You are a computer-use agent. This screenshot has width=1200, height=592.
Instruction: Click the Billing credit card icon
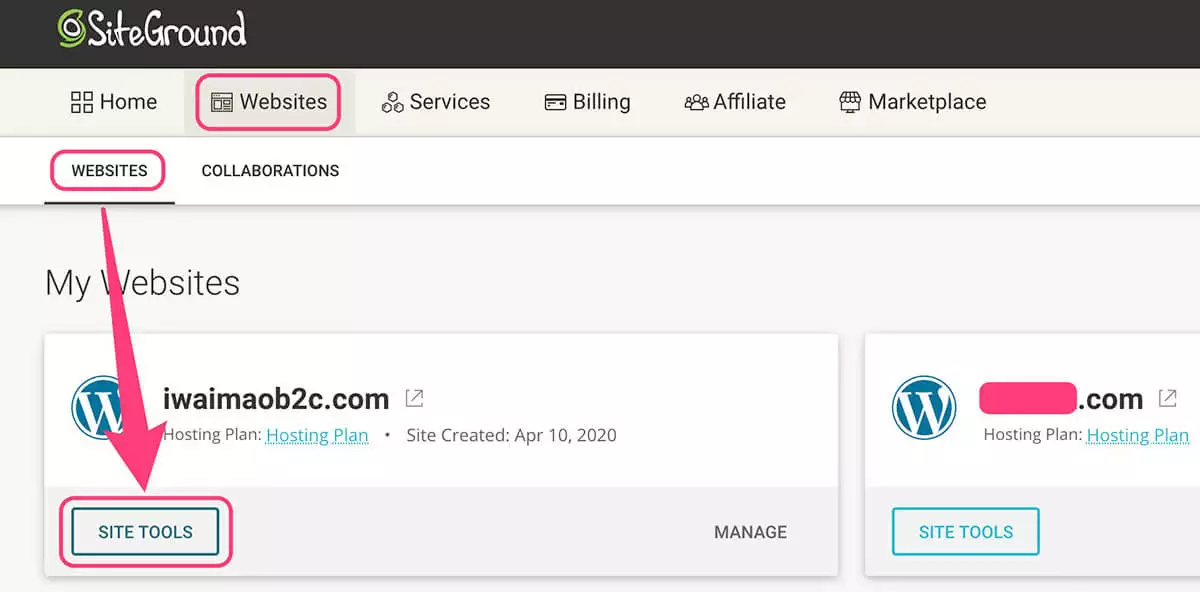point(554,101)
